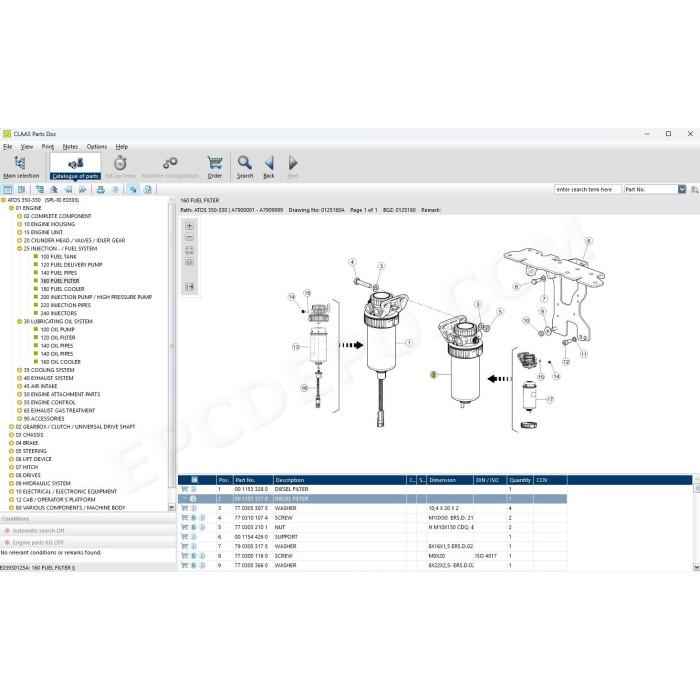Collapse 30 LUBRICATING OIL SYSTEM node
700x700 pixels.
coord(20,321)
